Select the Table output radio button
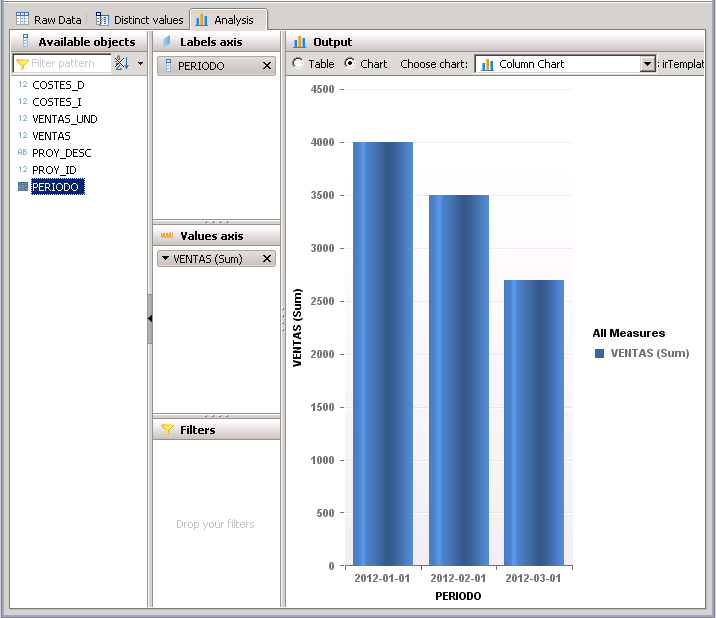 pos(298,64)
